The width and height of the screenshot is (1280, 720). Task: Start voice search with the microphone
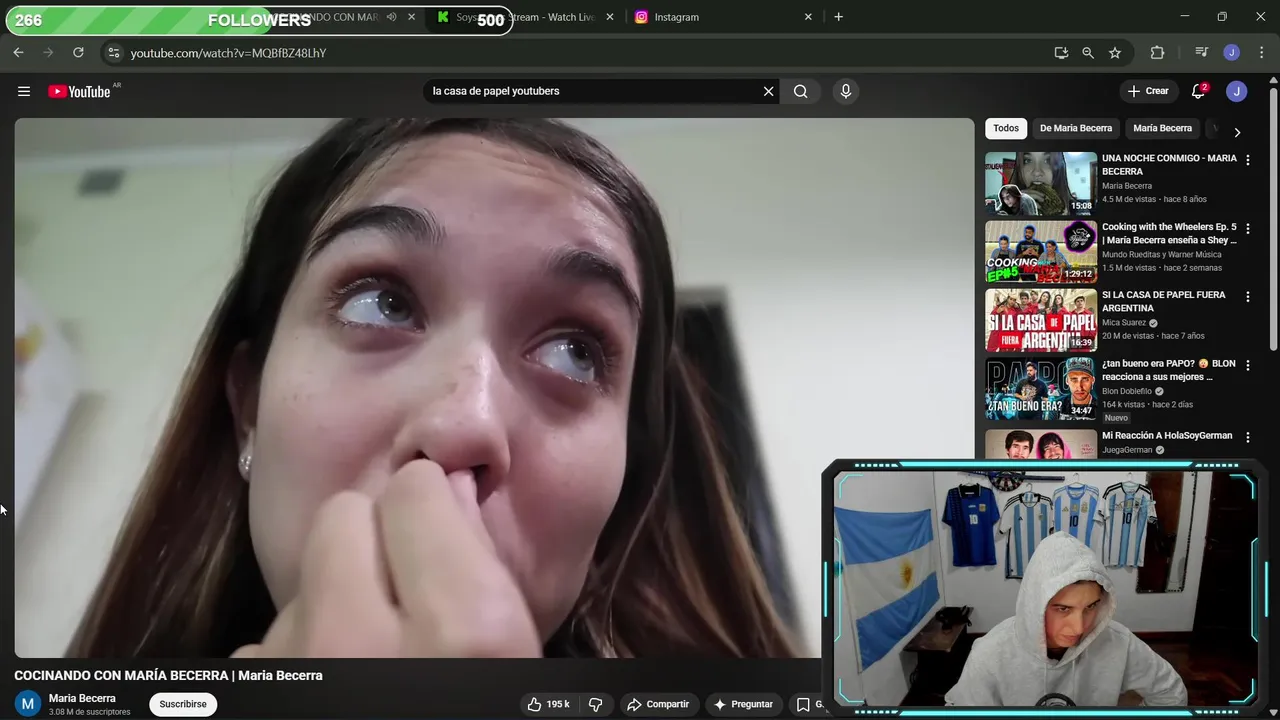[846, 91]
